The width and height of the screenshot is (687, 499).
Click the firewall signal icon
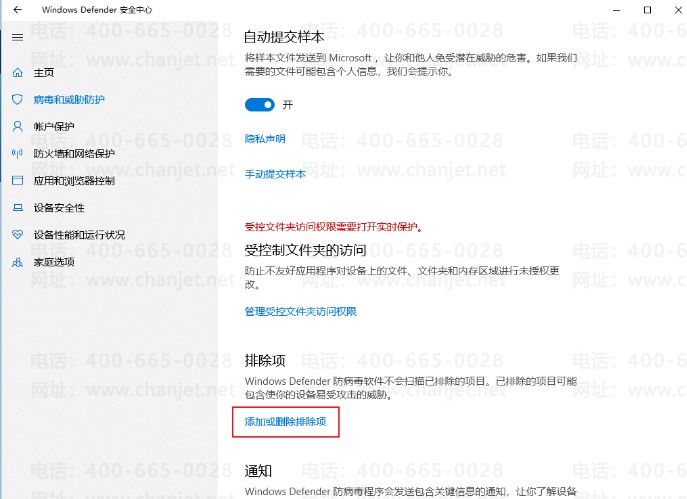pos(18,153)
